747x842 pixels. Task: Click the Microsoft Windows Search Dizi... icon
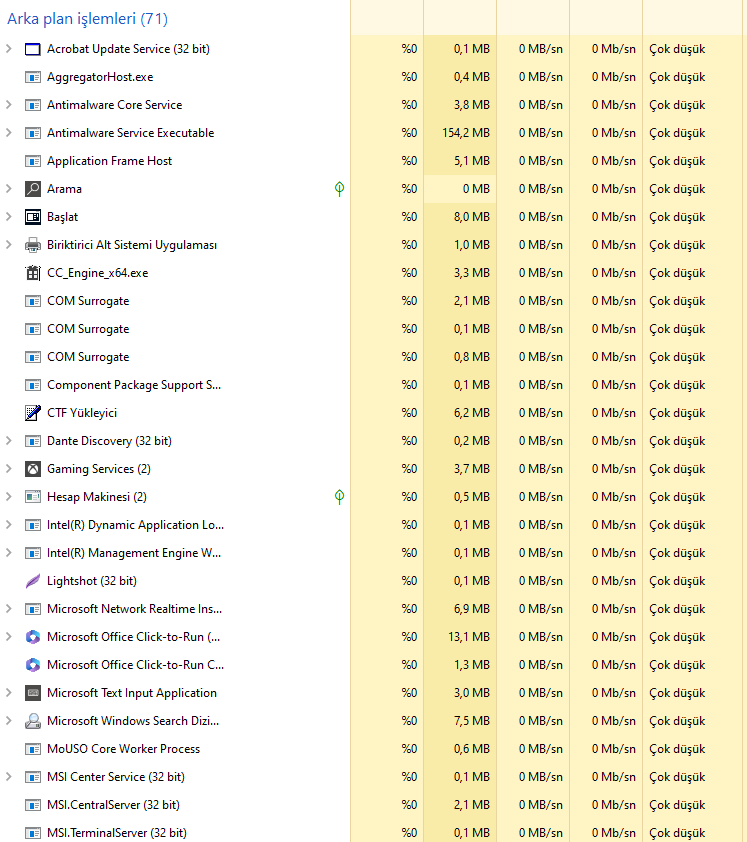click(33, 721)
